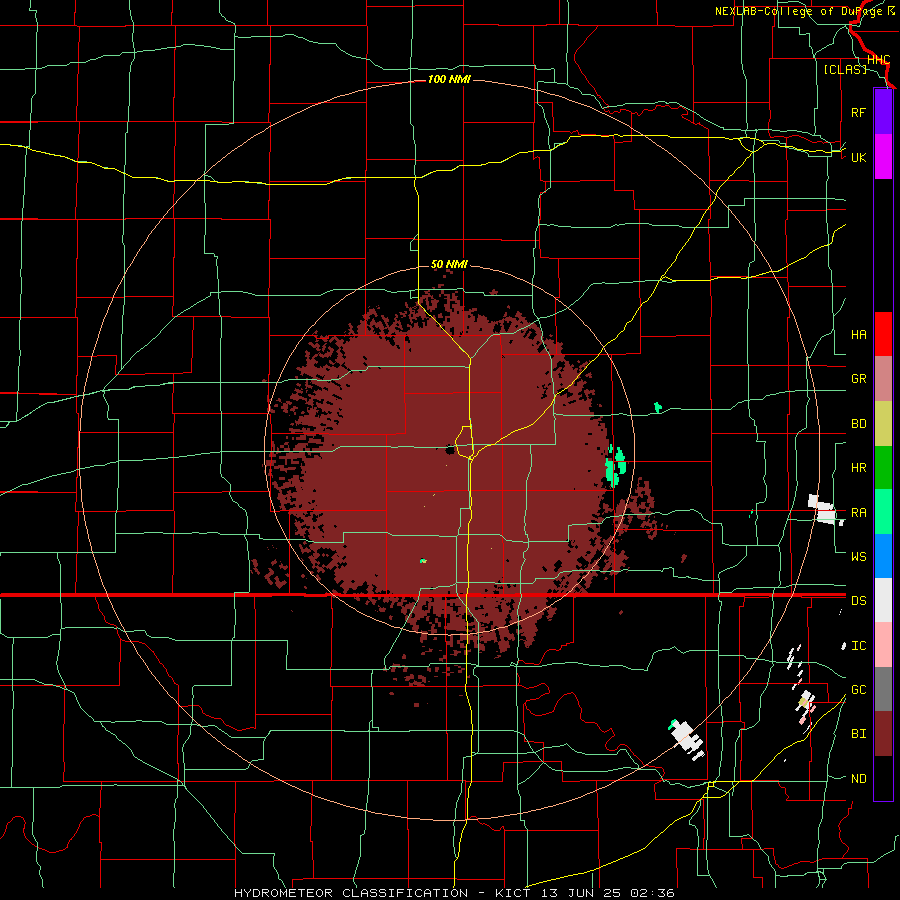Click the 'KICT' station identifier in footer
The height and width of the screenshot is (900, 900).
(x=511, y=893)
